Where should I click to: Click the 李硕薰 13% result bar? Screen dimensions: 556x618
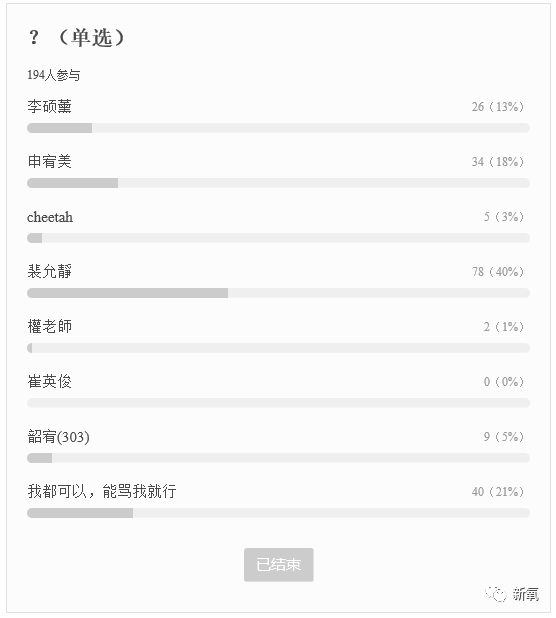click(x=278, y=128)
